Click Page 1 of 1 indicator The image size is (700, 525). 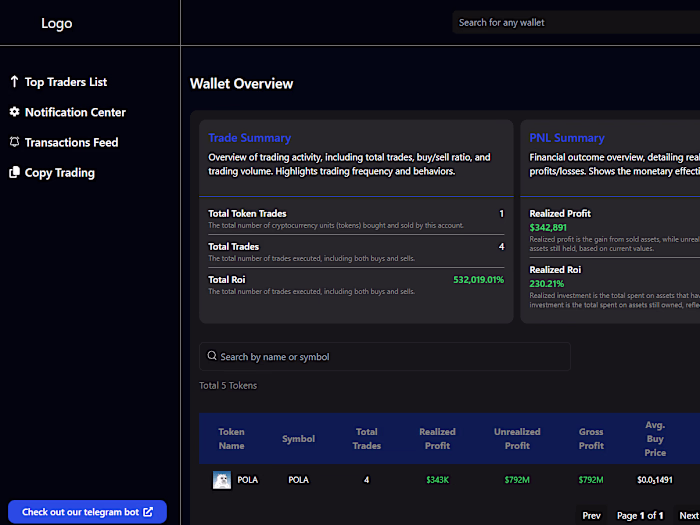640,516
